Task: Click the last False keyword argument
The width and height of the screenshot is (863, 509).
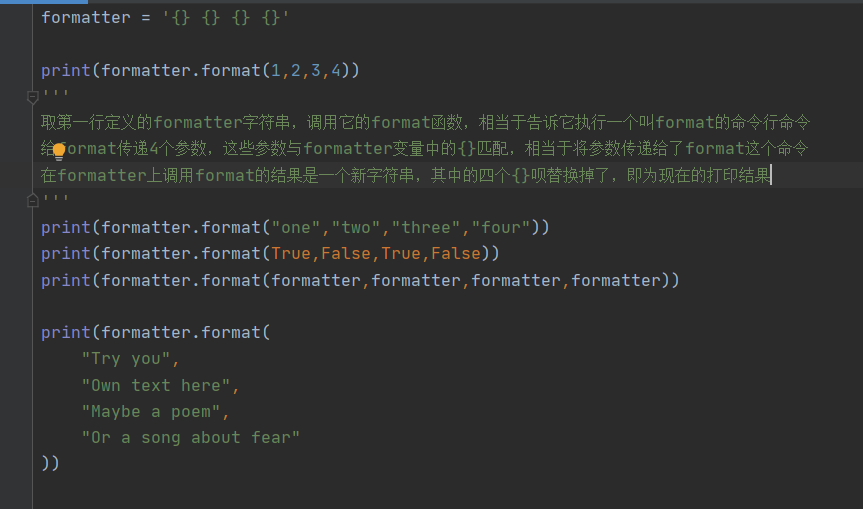Action: [x=456, y=254]
